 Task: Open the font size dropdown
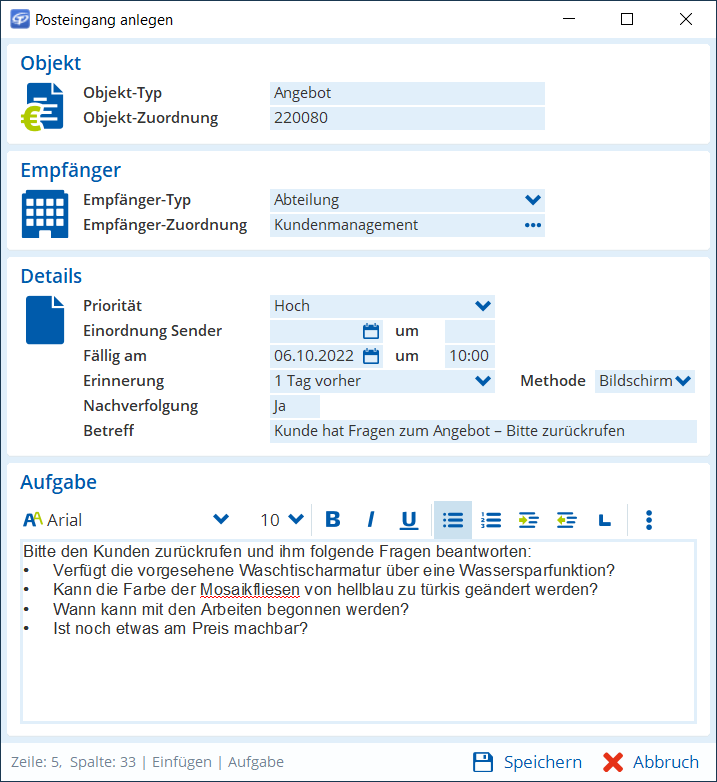point(296,520)
